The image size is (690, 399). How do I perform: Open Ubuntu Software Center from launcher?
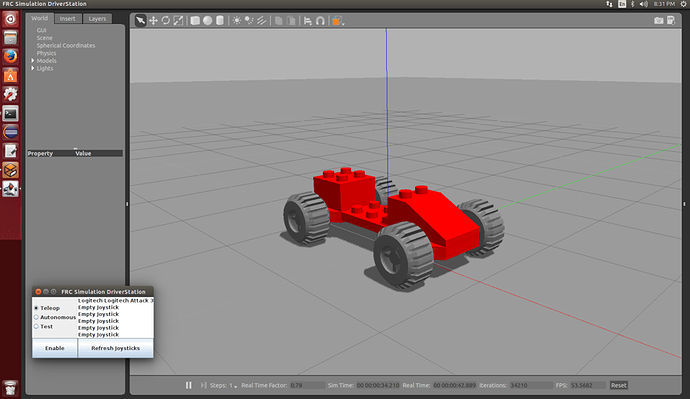[10, 76]
